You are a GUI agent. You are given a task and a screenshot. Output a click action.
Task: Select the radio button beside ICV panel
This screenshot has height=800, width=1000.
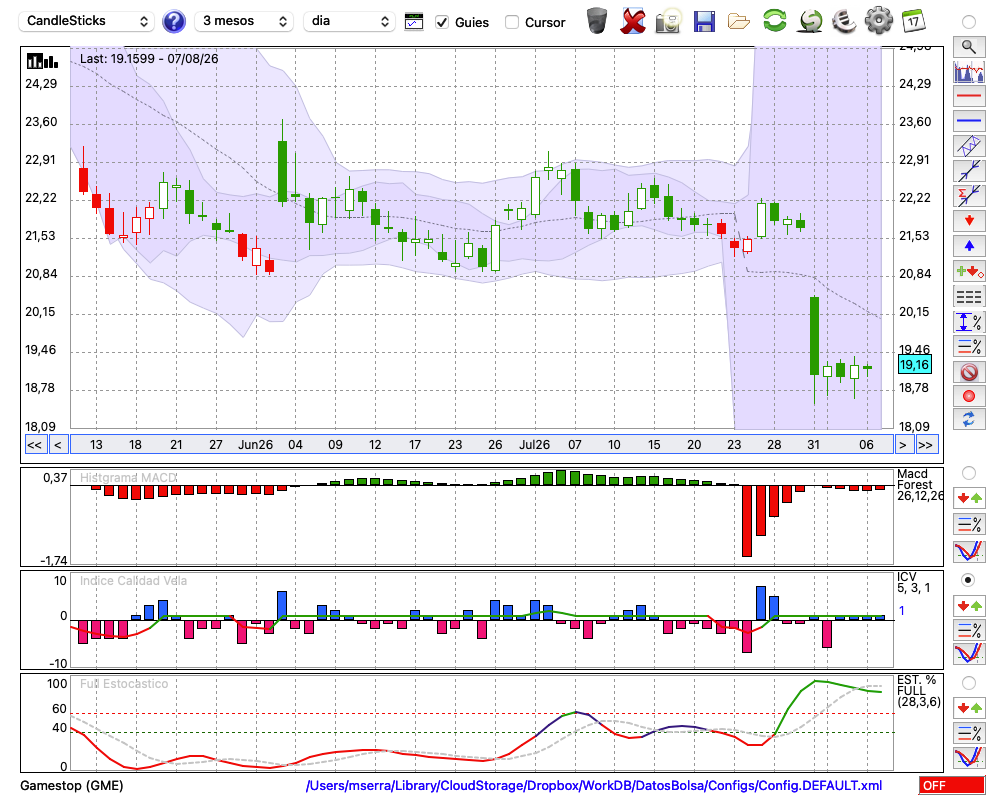[x=968, y=580]
